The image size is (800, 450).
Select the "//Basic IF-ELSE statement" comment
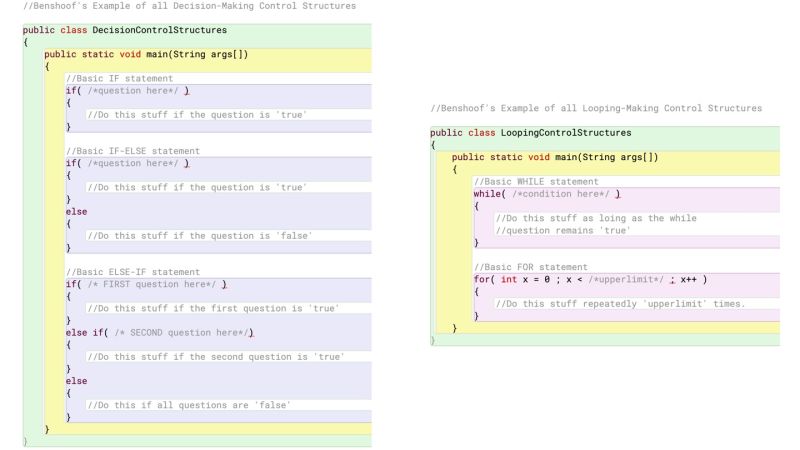point(133,151)
